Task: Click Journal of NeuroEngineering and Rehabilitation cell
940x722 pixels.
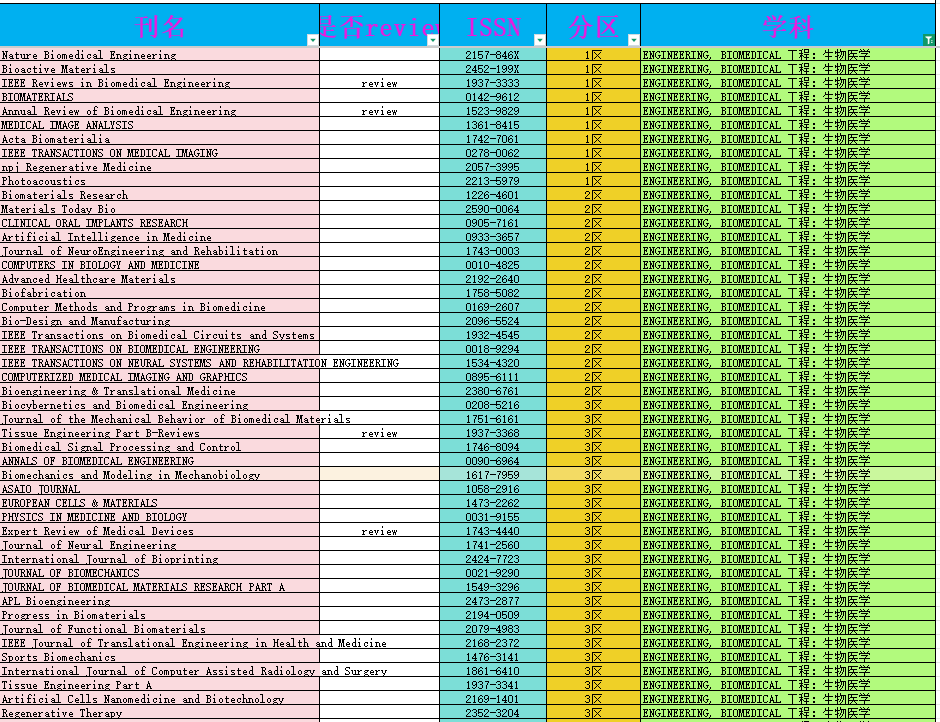Action: click(x=159, y=251)
